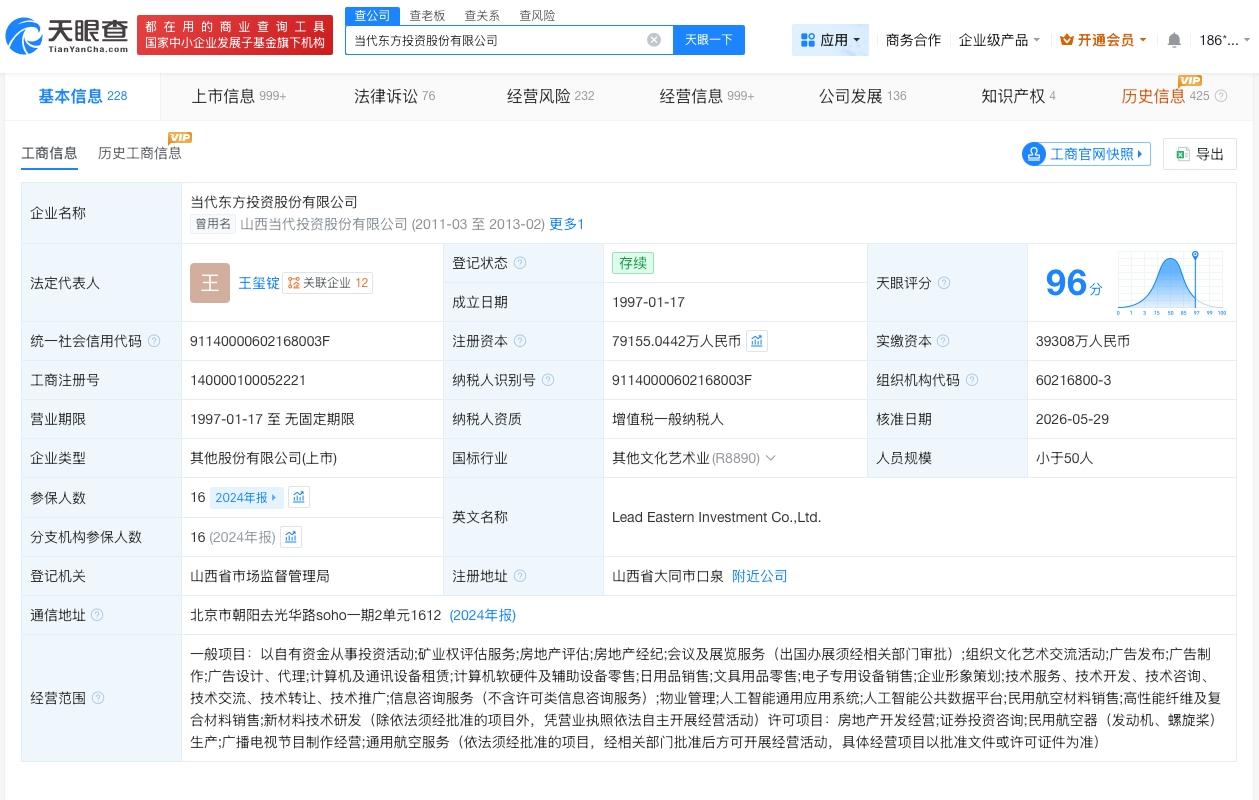
Task: Open the 应用 dropdown
Action: coord(830,40)
